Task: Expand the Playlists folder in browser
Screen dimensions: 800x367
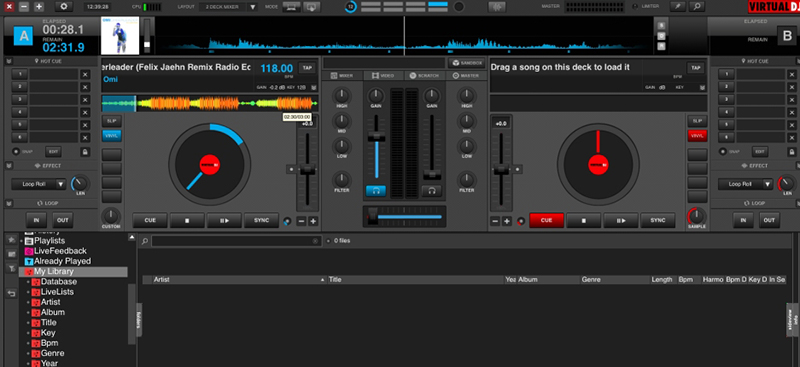Action: [x=21, y=240]
